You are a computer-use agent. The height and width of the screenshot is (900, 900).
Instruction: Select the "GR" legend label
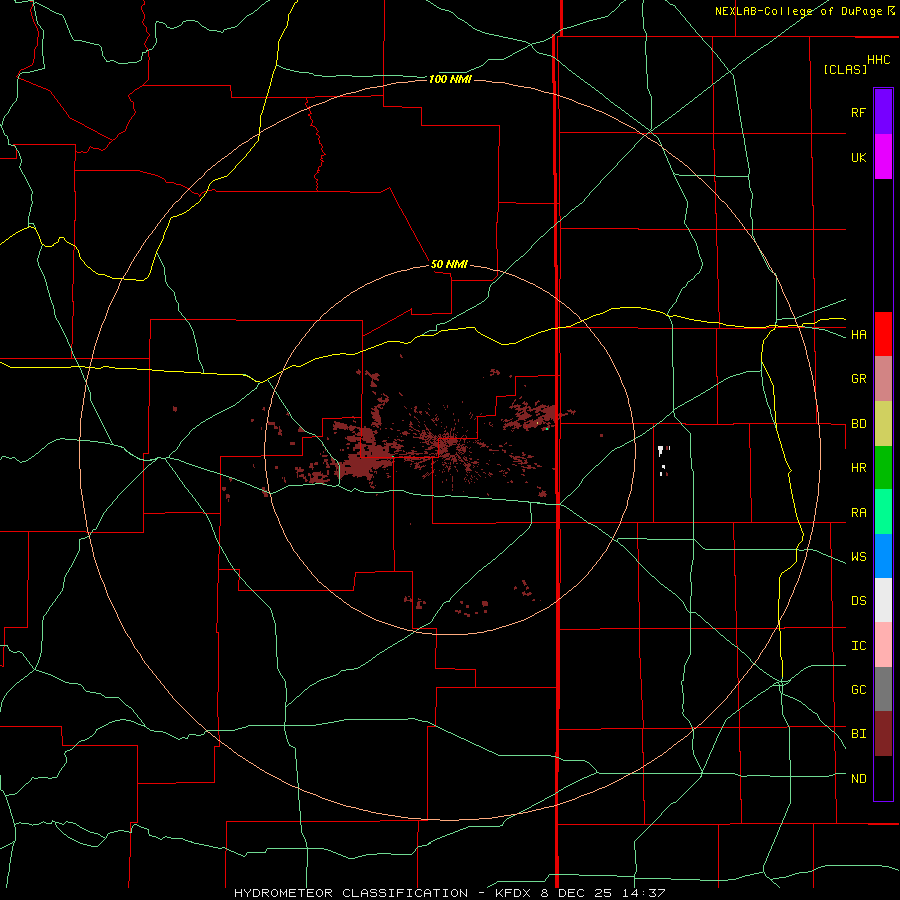coord(858,379)
